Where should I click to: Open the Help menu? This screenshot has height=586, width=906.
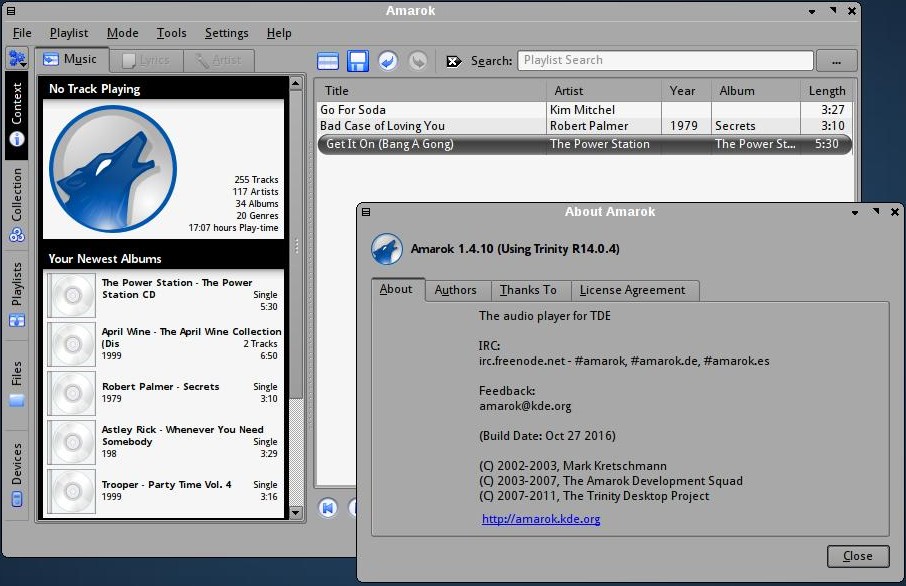click(279, 33)
